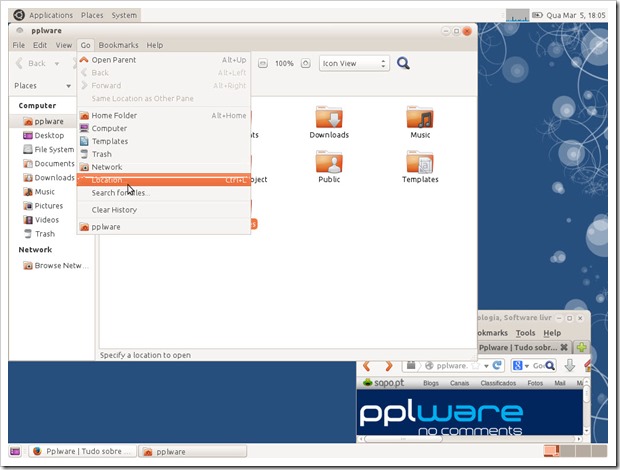Choose Computer in the Go menu
620x470 pixels.
[x=163, y=128]
